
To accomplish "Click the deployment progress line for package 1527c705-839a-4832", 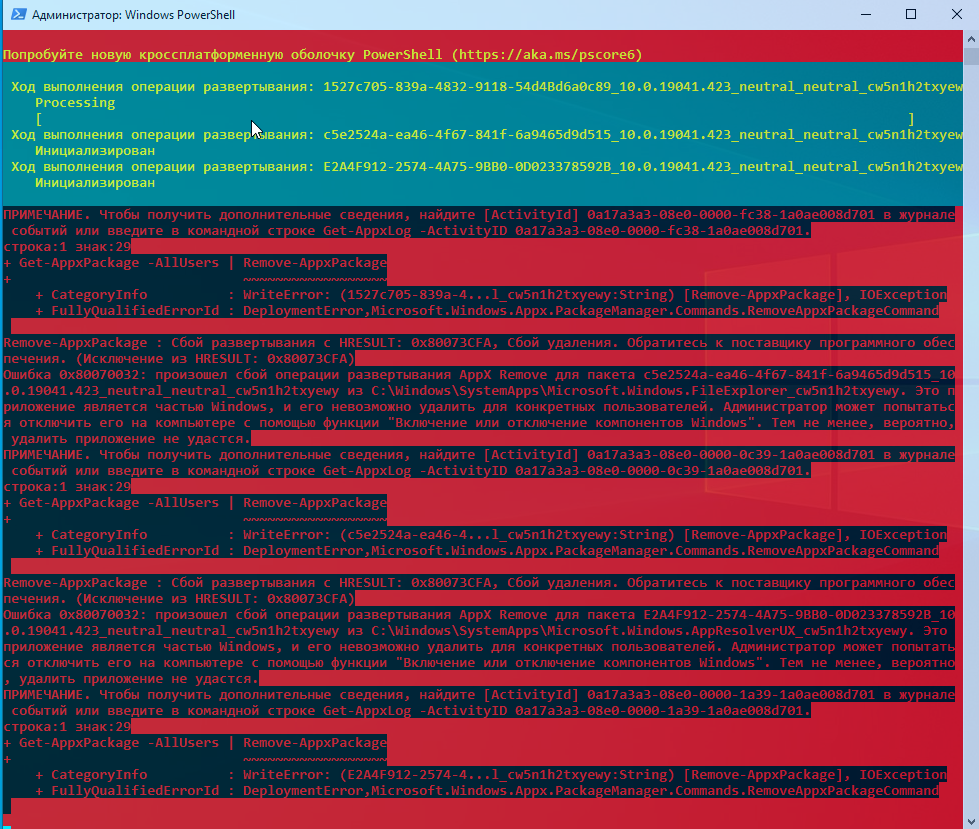I will [486, 87].
